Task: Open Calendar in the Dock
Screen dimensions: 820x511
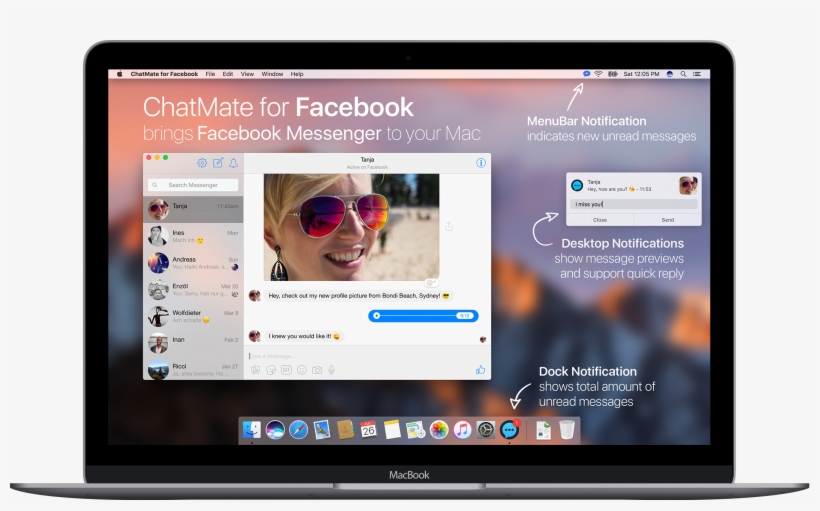Action: click(368, 430)
